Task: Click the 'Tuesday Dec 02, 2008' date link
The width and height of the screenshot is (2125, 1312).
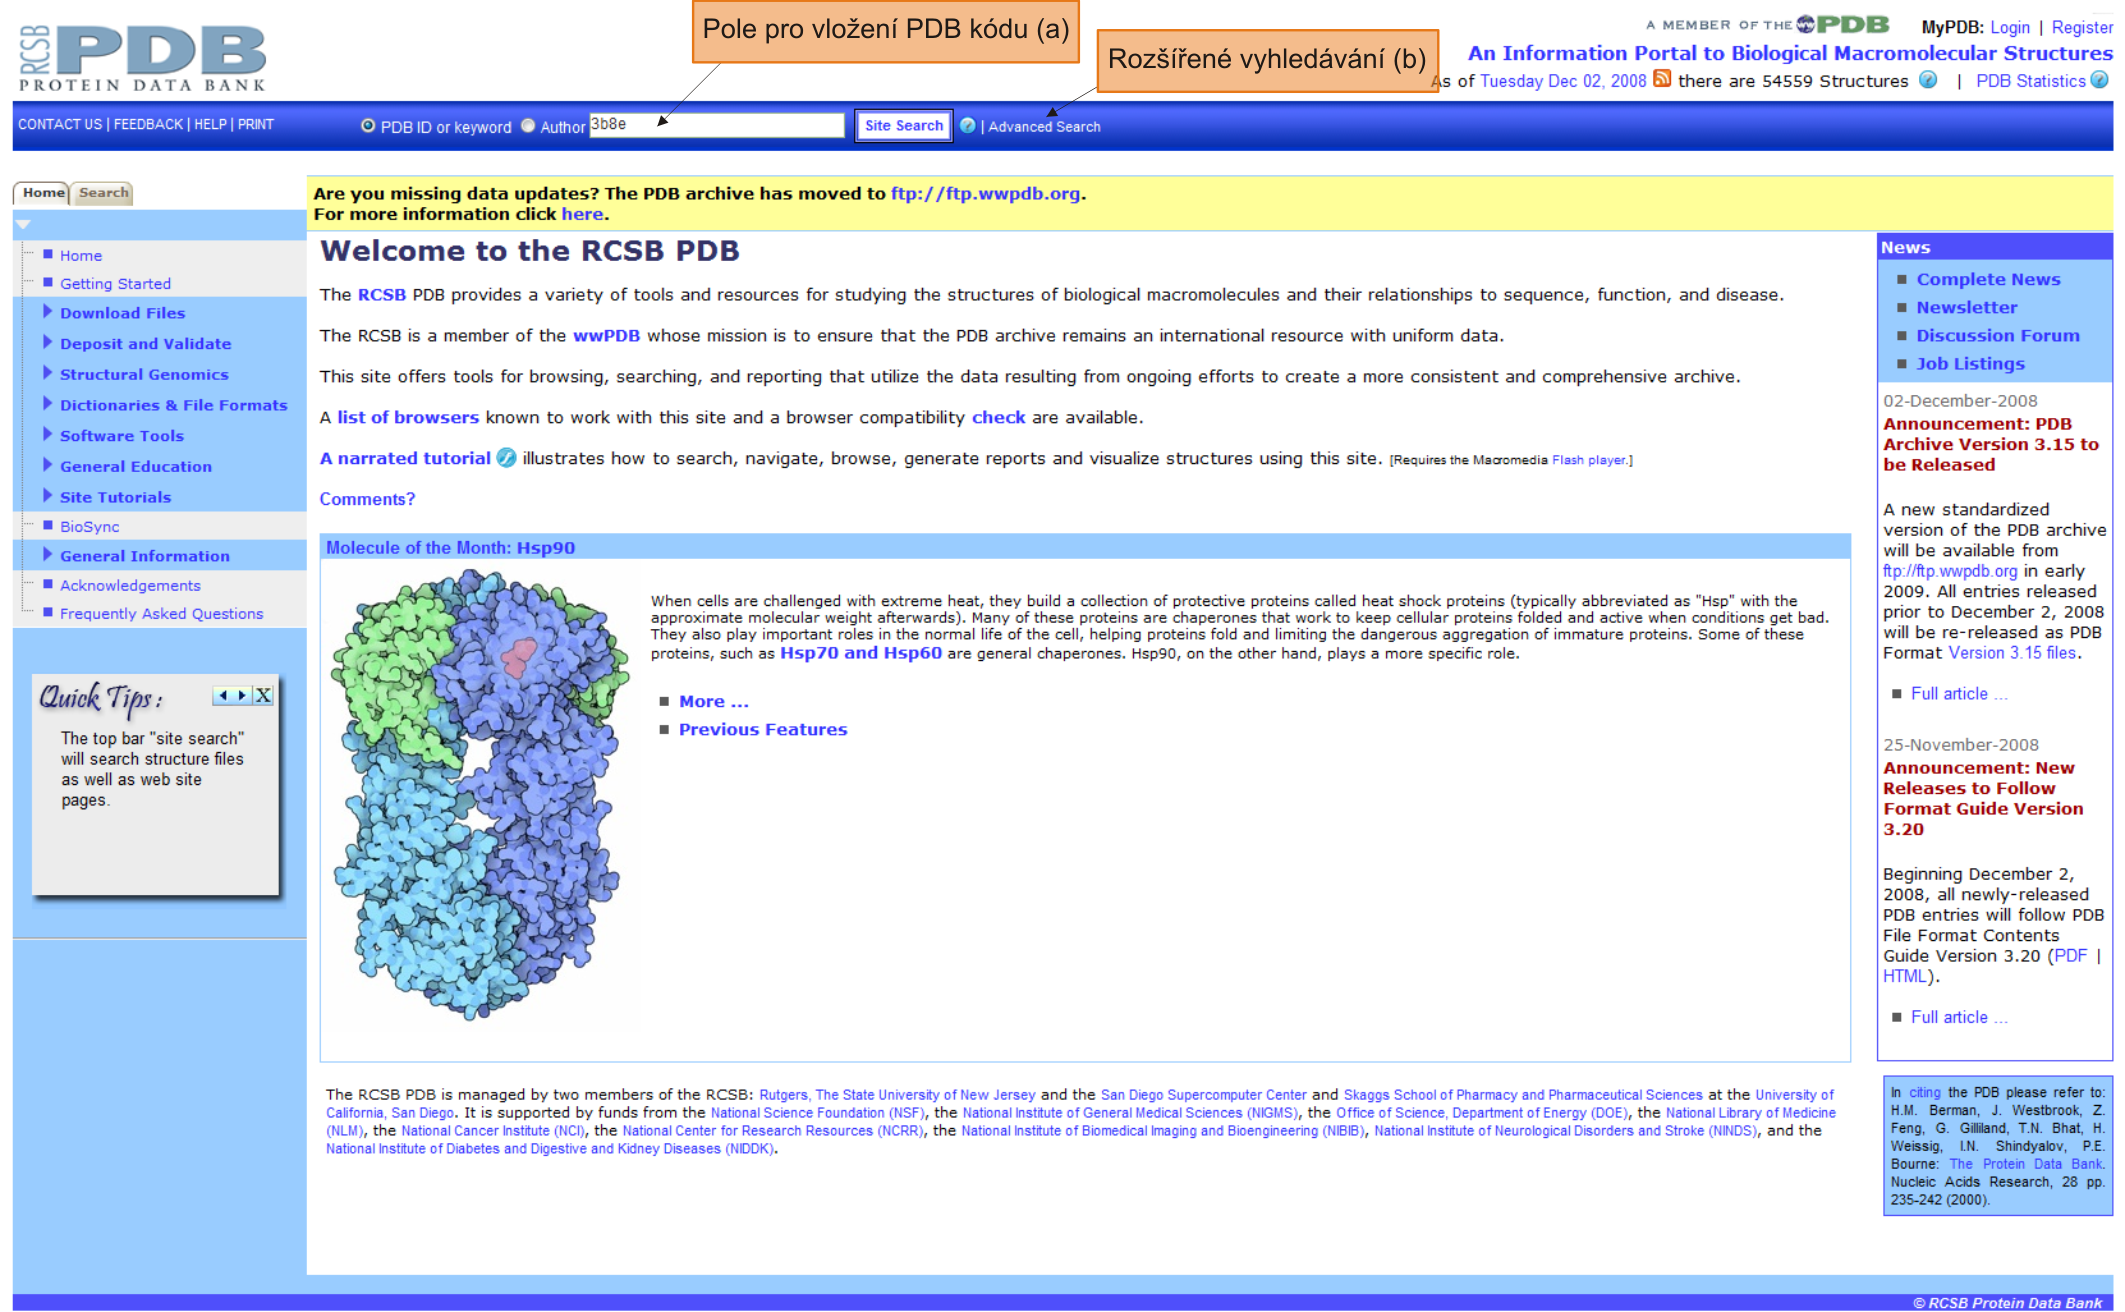Action: click(x=1562, y=81)
